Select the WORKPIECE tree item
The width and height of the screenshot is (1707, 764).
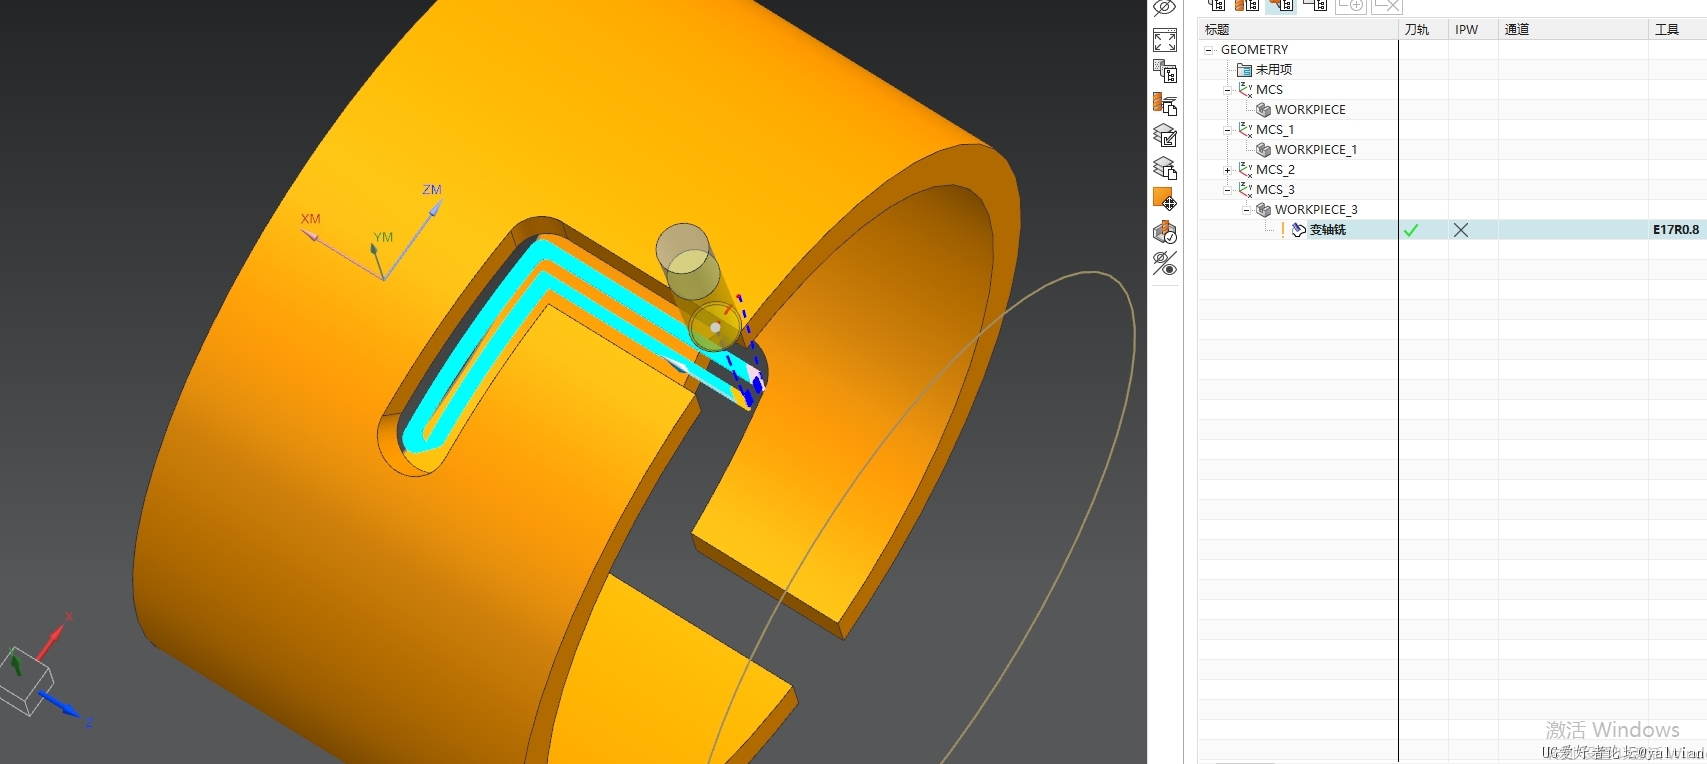pyautogui.click(x=1310, y=110)
